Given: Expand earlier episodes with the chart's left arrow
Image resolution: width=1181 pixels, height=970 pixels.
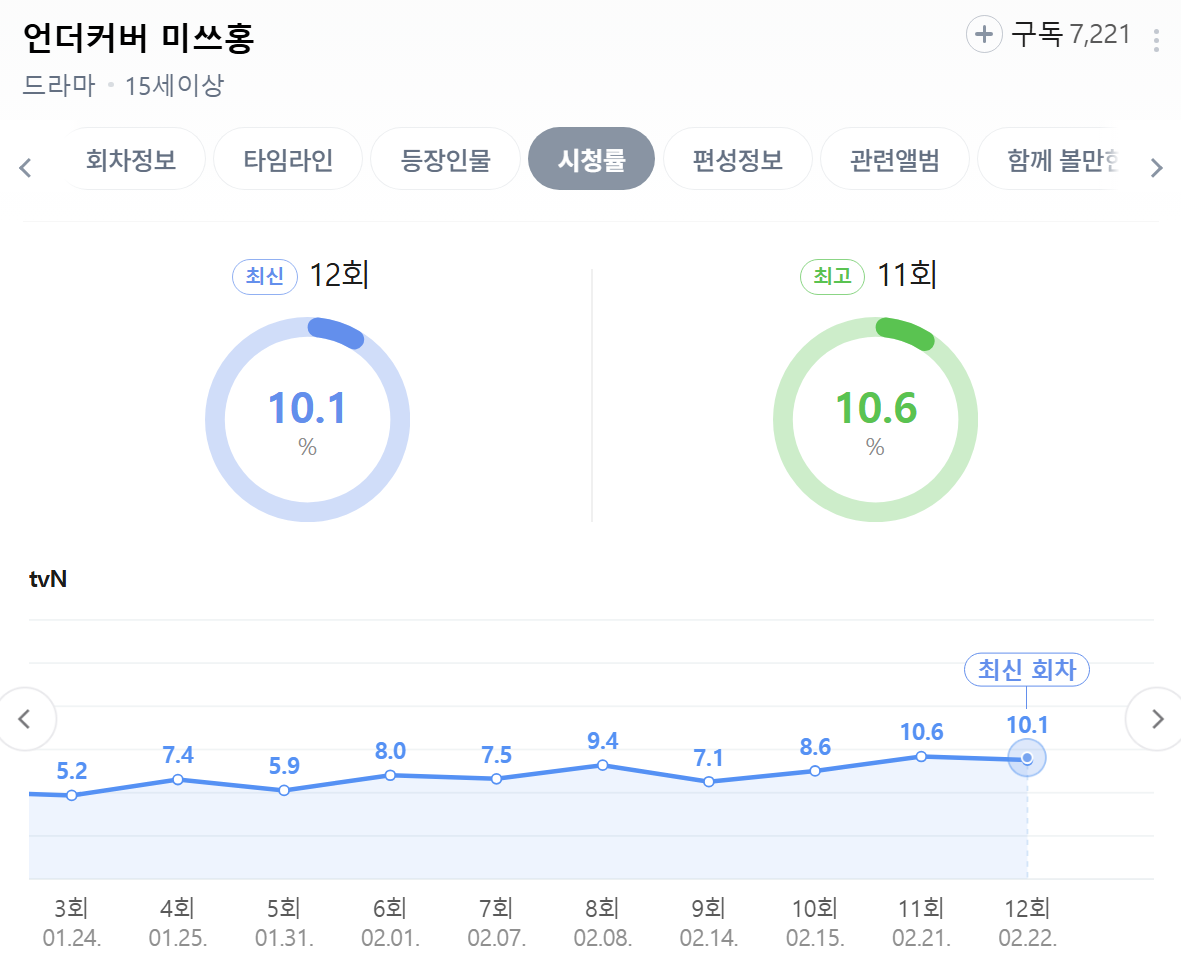Looking at the screenshot, I should point(26,719).
